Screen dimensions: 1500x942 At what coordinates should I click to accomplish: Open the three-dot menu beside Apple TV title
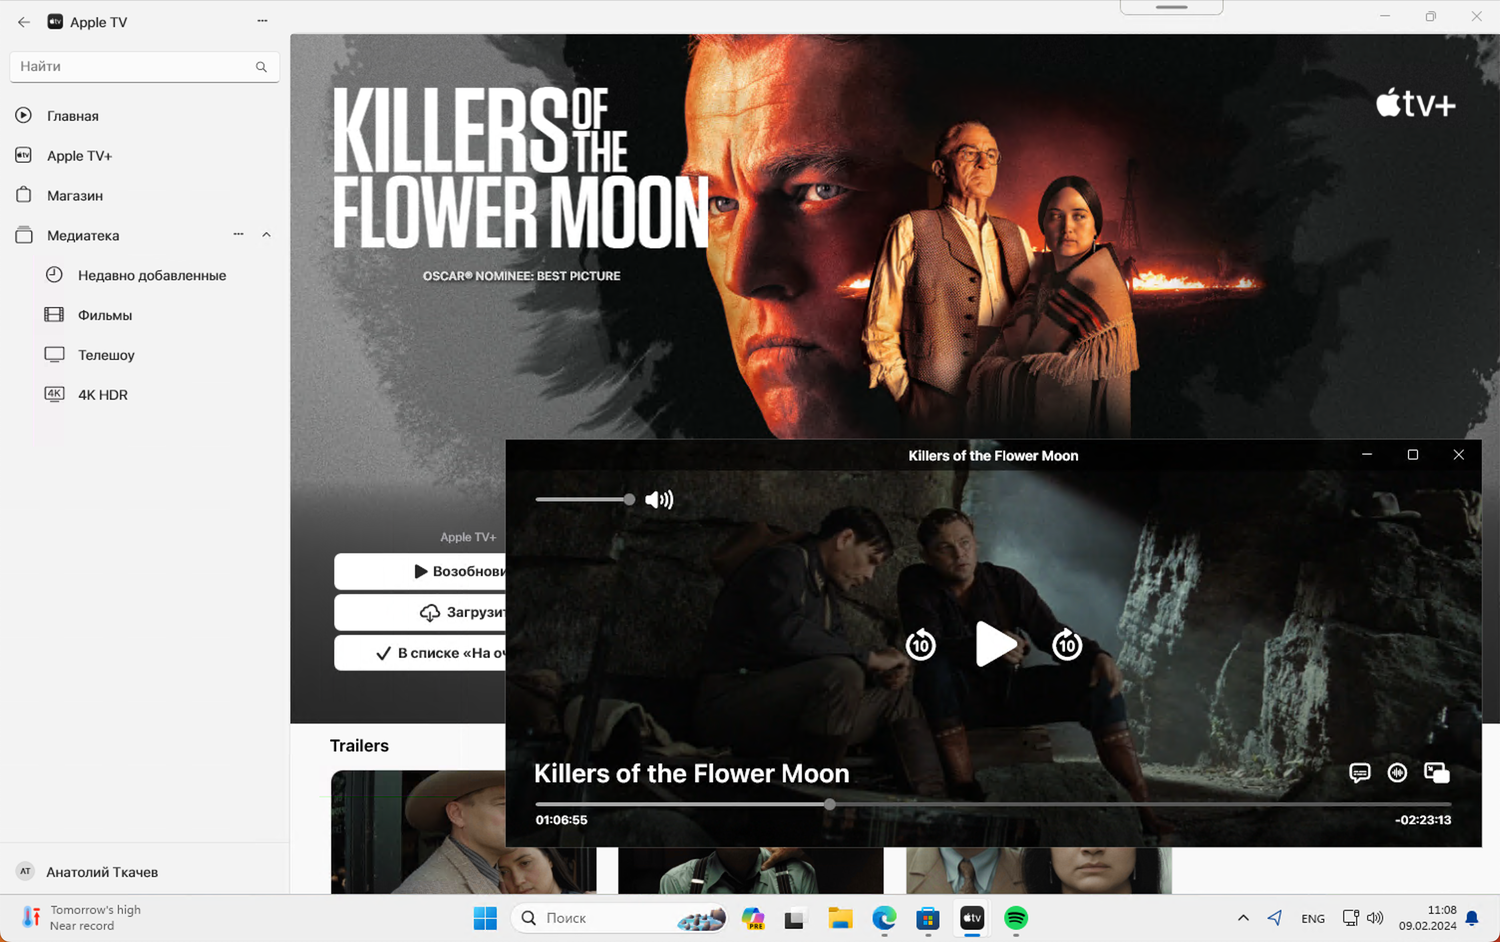tap(262, 21)
